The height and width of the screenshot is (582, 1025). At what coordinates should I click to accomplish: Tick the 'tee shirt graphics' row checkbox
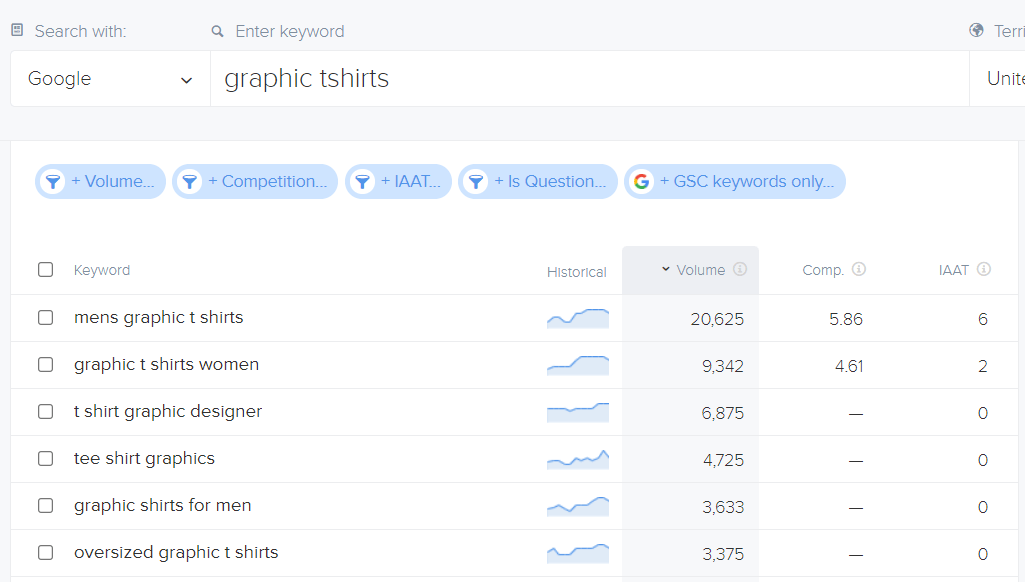[45, 459]
